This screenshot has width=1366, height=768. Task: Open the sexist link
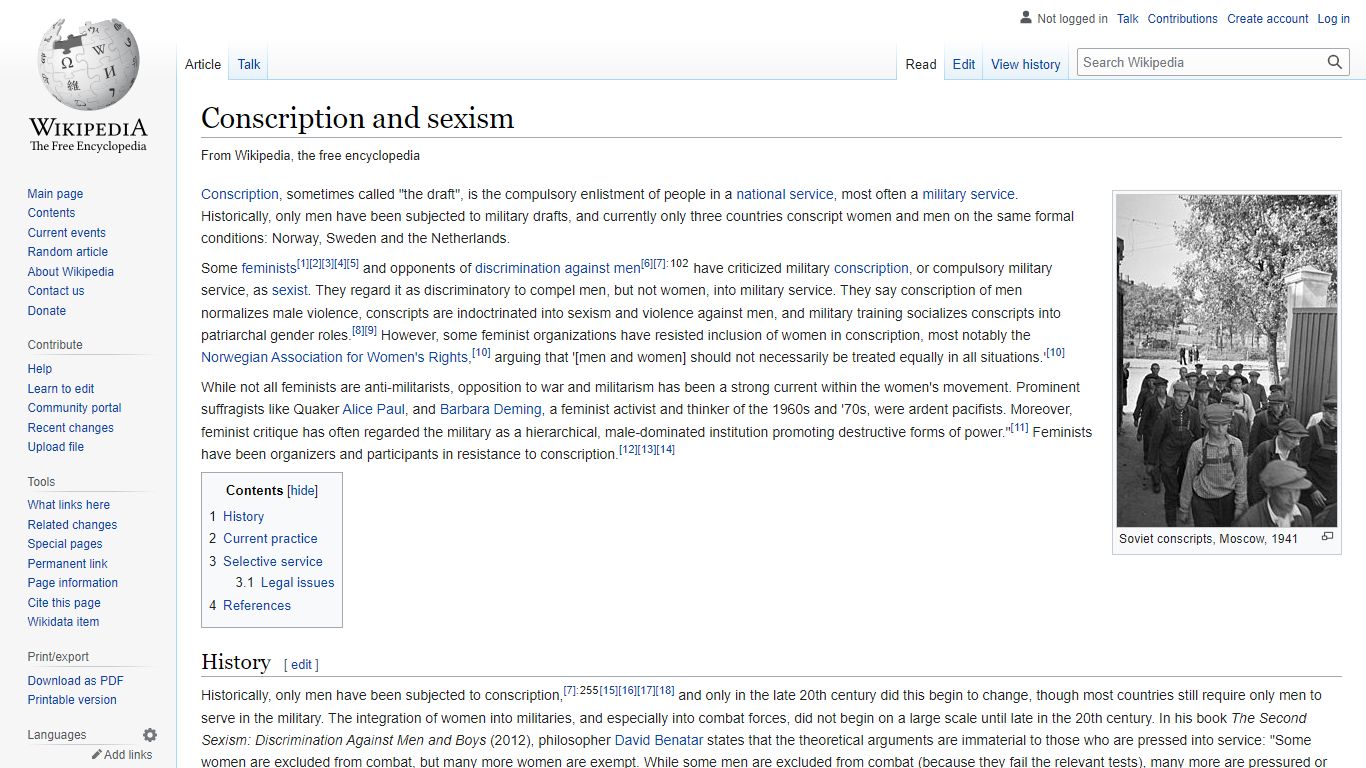tap(290, 290)
